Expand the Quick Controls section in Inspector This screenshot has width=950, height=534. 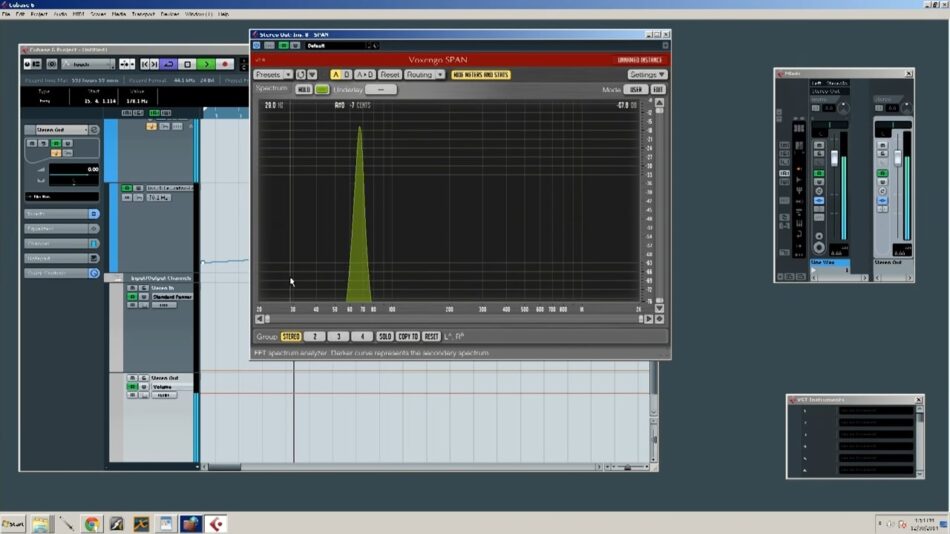61,273
